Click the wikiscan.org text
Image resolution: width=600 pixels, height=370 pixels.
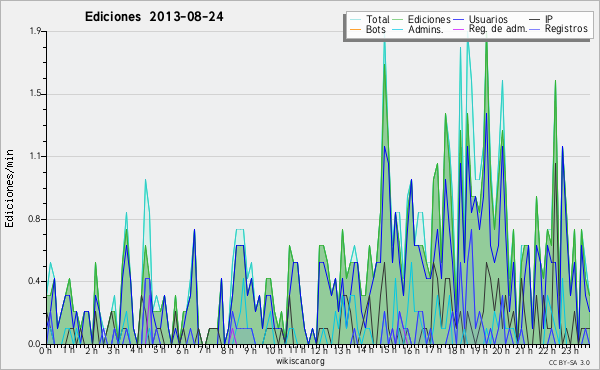300,361
